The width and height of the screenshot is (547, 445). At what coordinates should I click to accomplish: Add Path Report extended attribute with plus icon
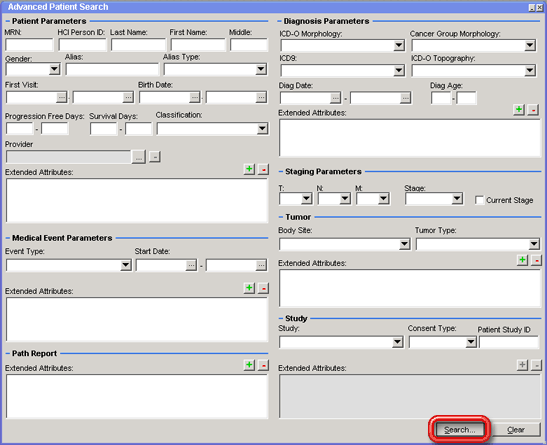tap(249, 365)
